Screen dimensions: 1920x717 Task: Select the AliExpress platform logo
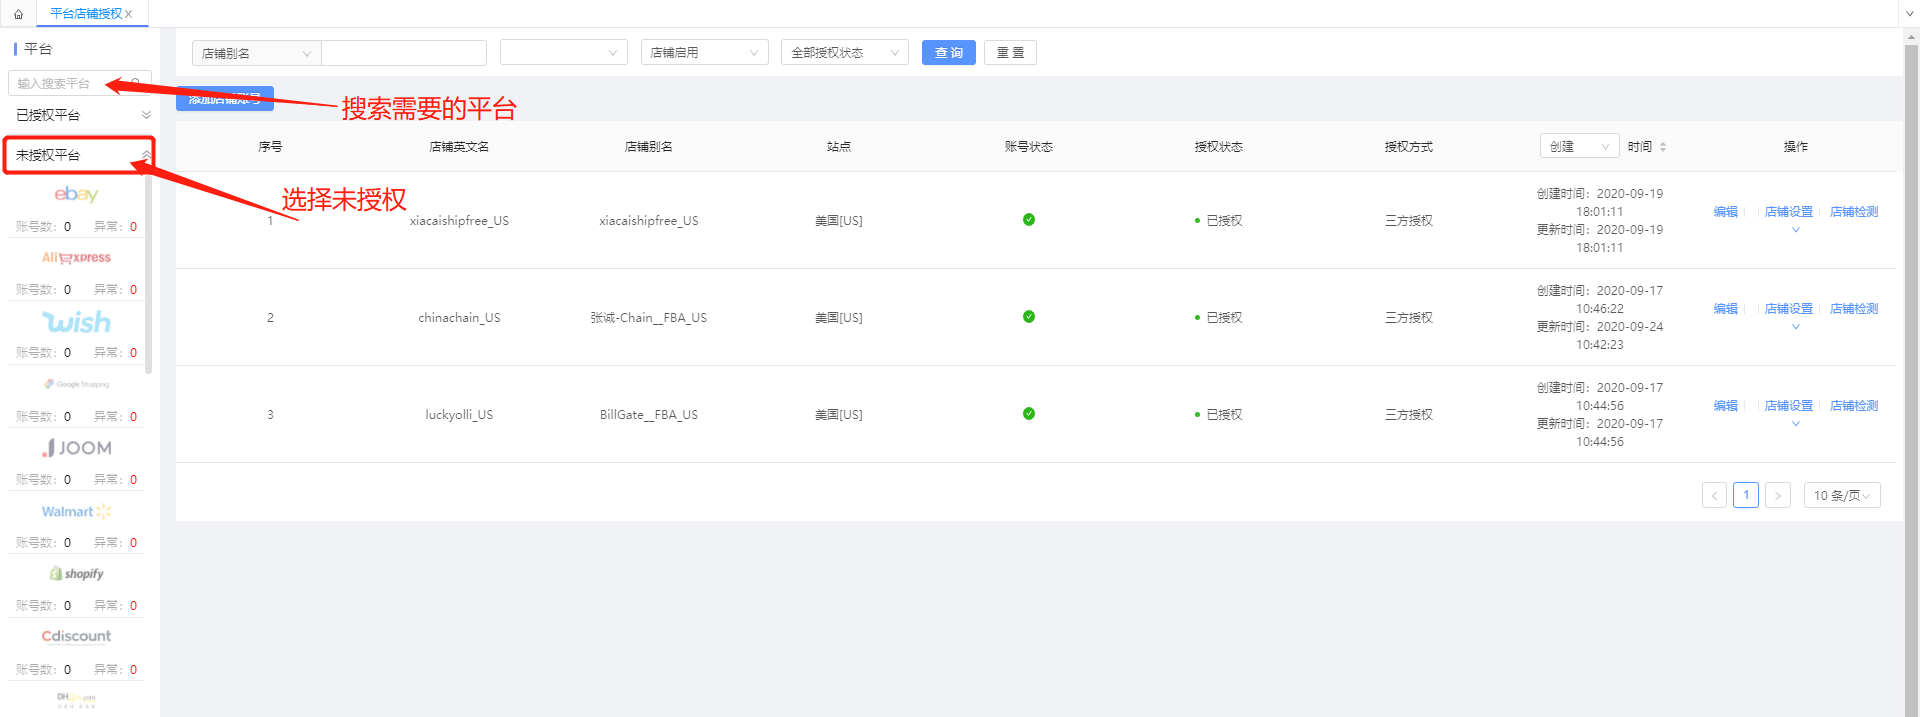pos(76,258)
